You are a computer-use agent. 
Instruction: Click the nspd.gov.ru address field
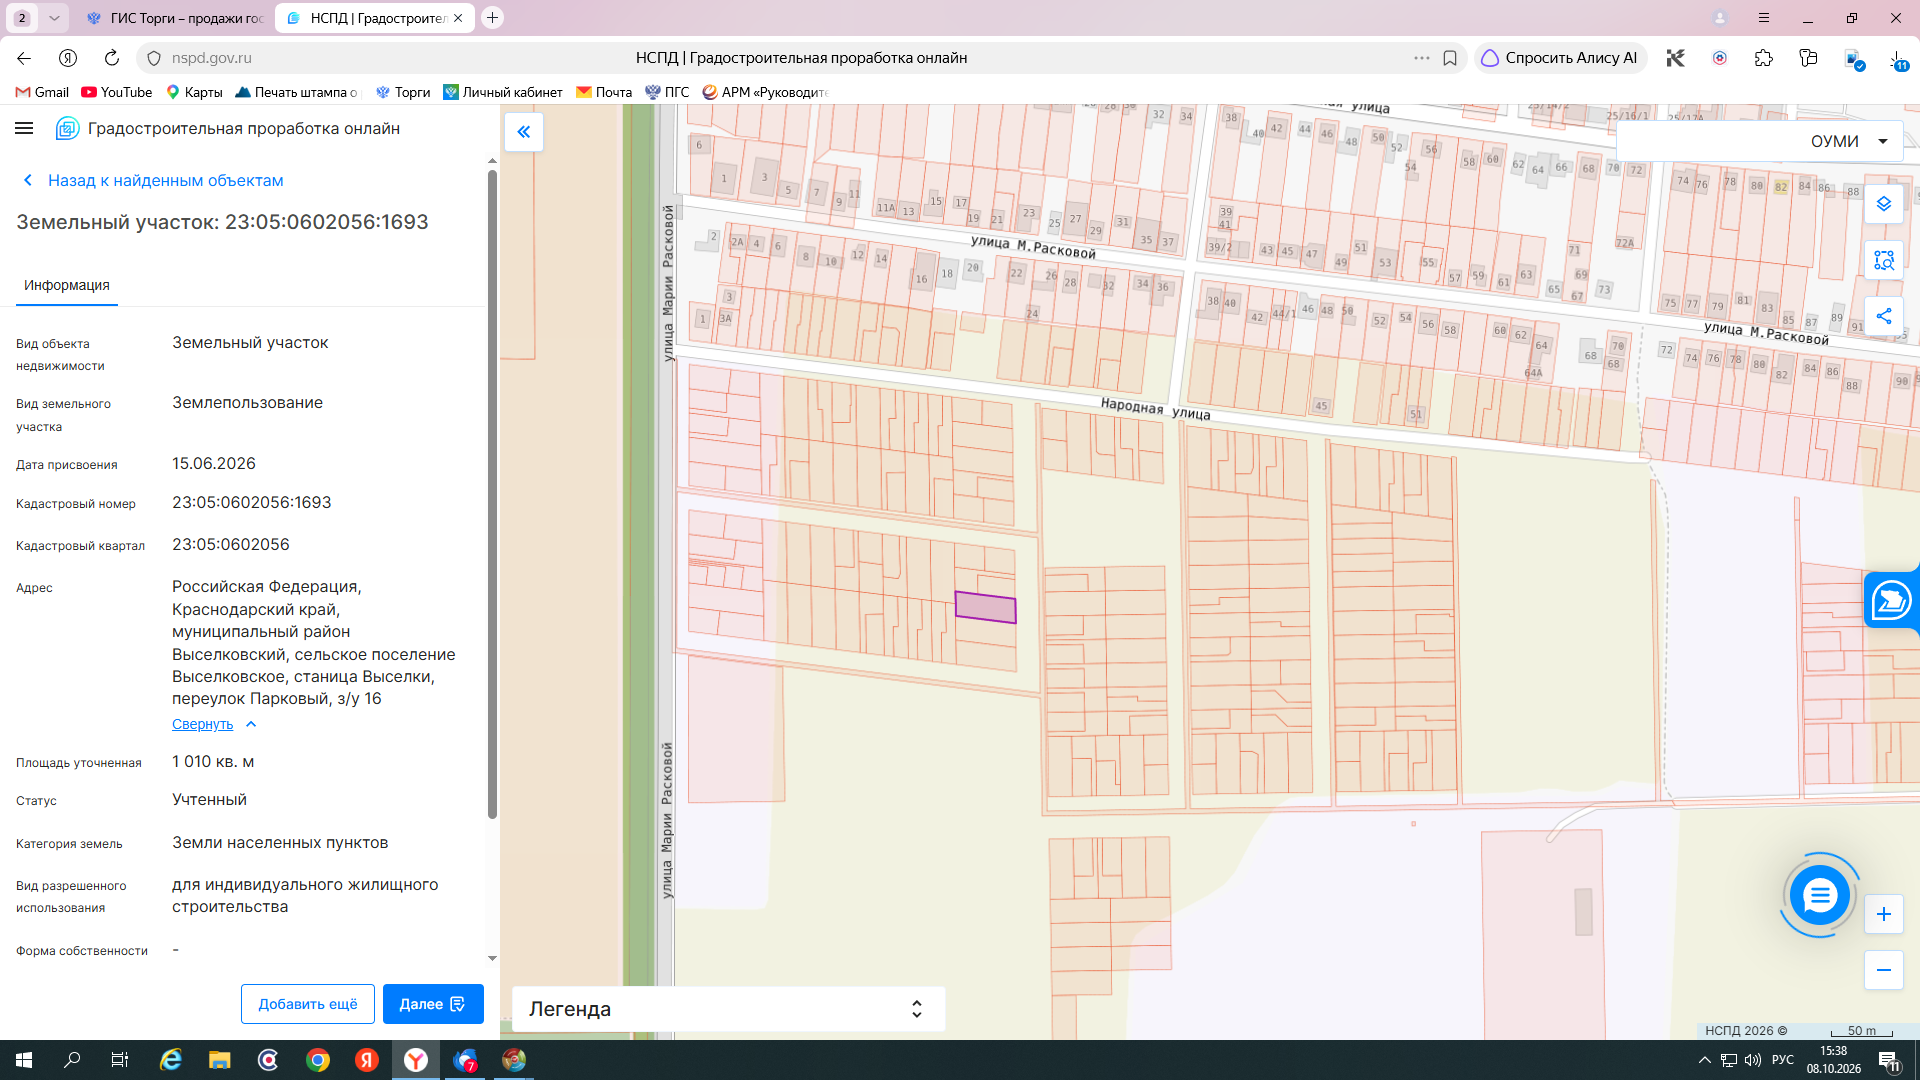(x=211, y=58)
